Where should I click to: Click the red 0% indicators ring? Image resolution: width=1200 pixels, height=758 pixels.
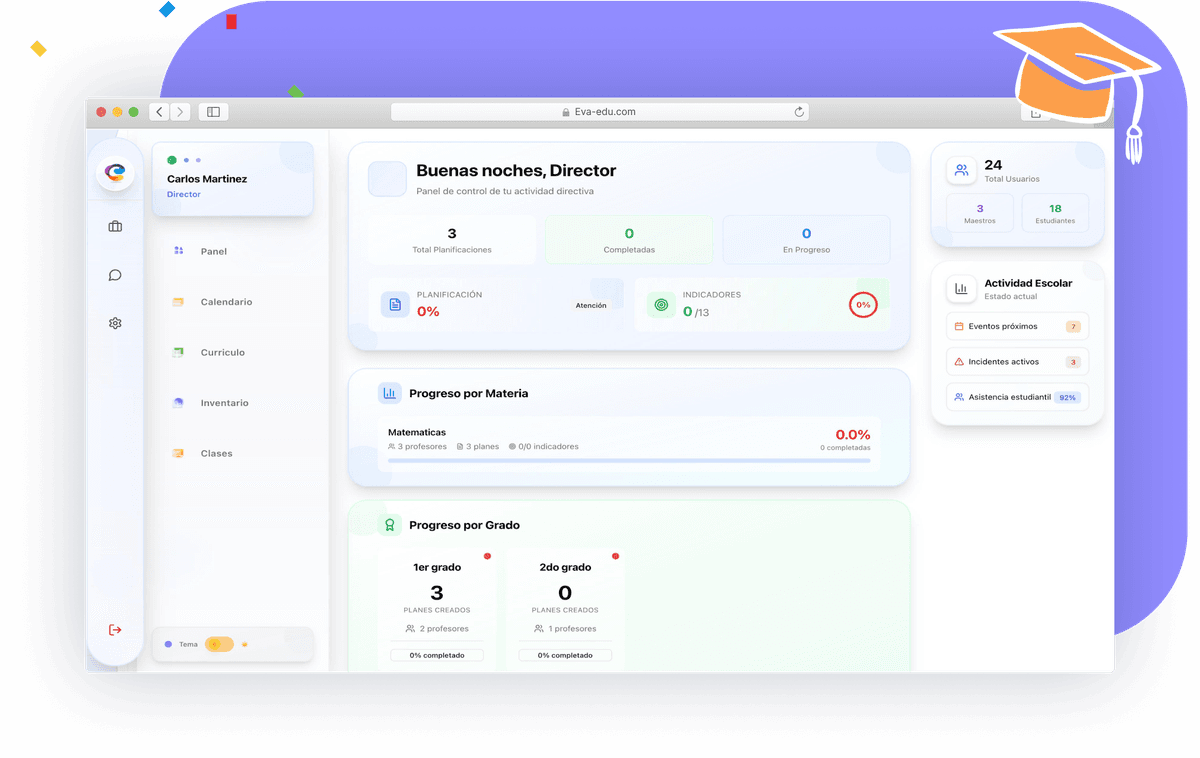point(863,304)
